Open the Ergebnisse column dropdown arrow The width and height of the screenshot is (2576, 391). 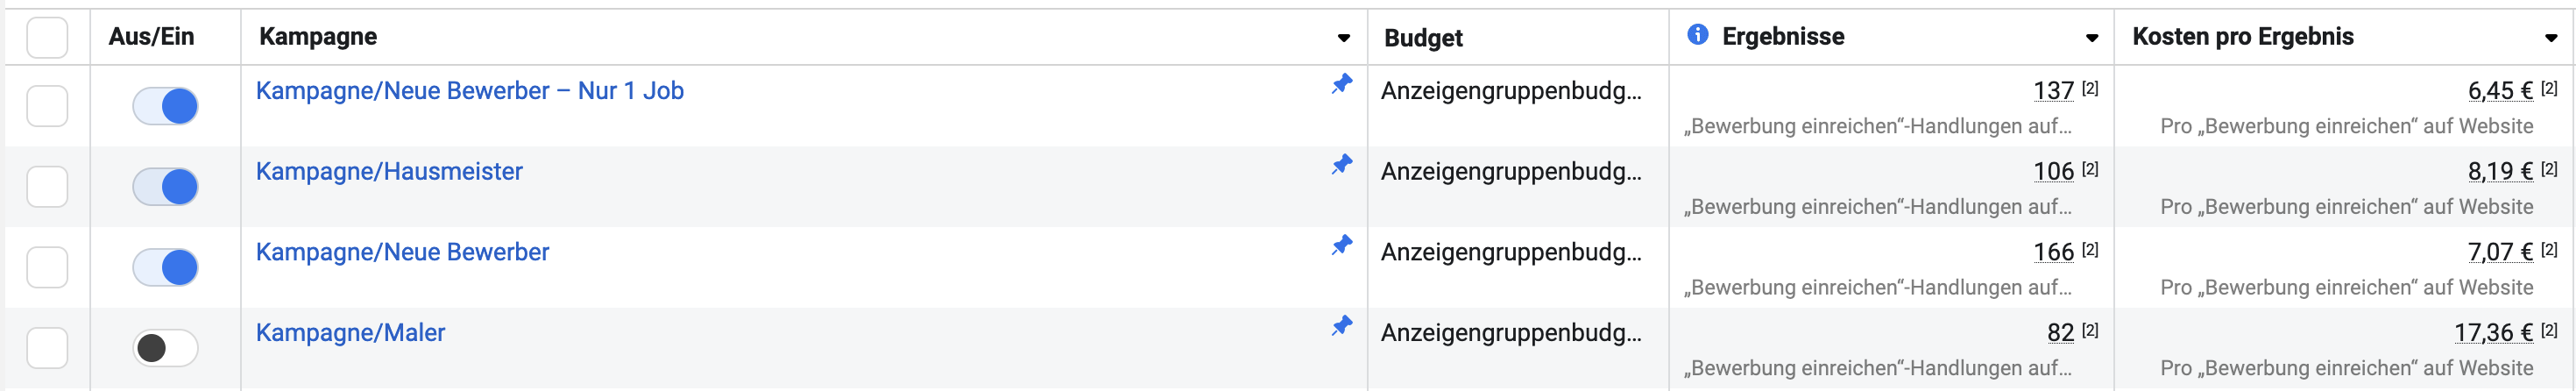tap(2091, 38)
